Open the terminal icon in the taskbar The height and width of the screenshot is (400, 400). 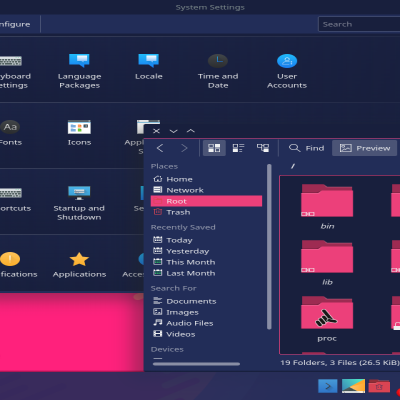click(328, 386)
